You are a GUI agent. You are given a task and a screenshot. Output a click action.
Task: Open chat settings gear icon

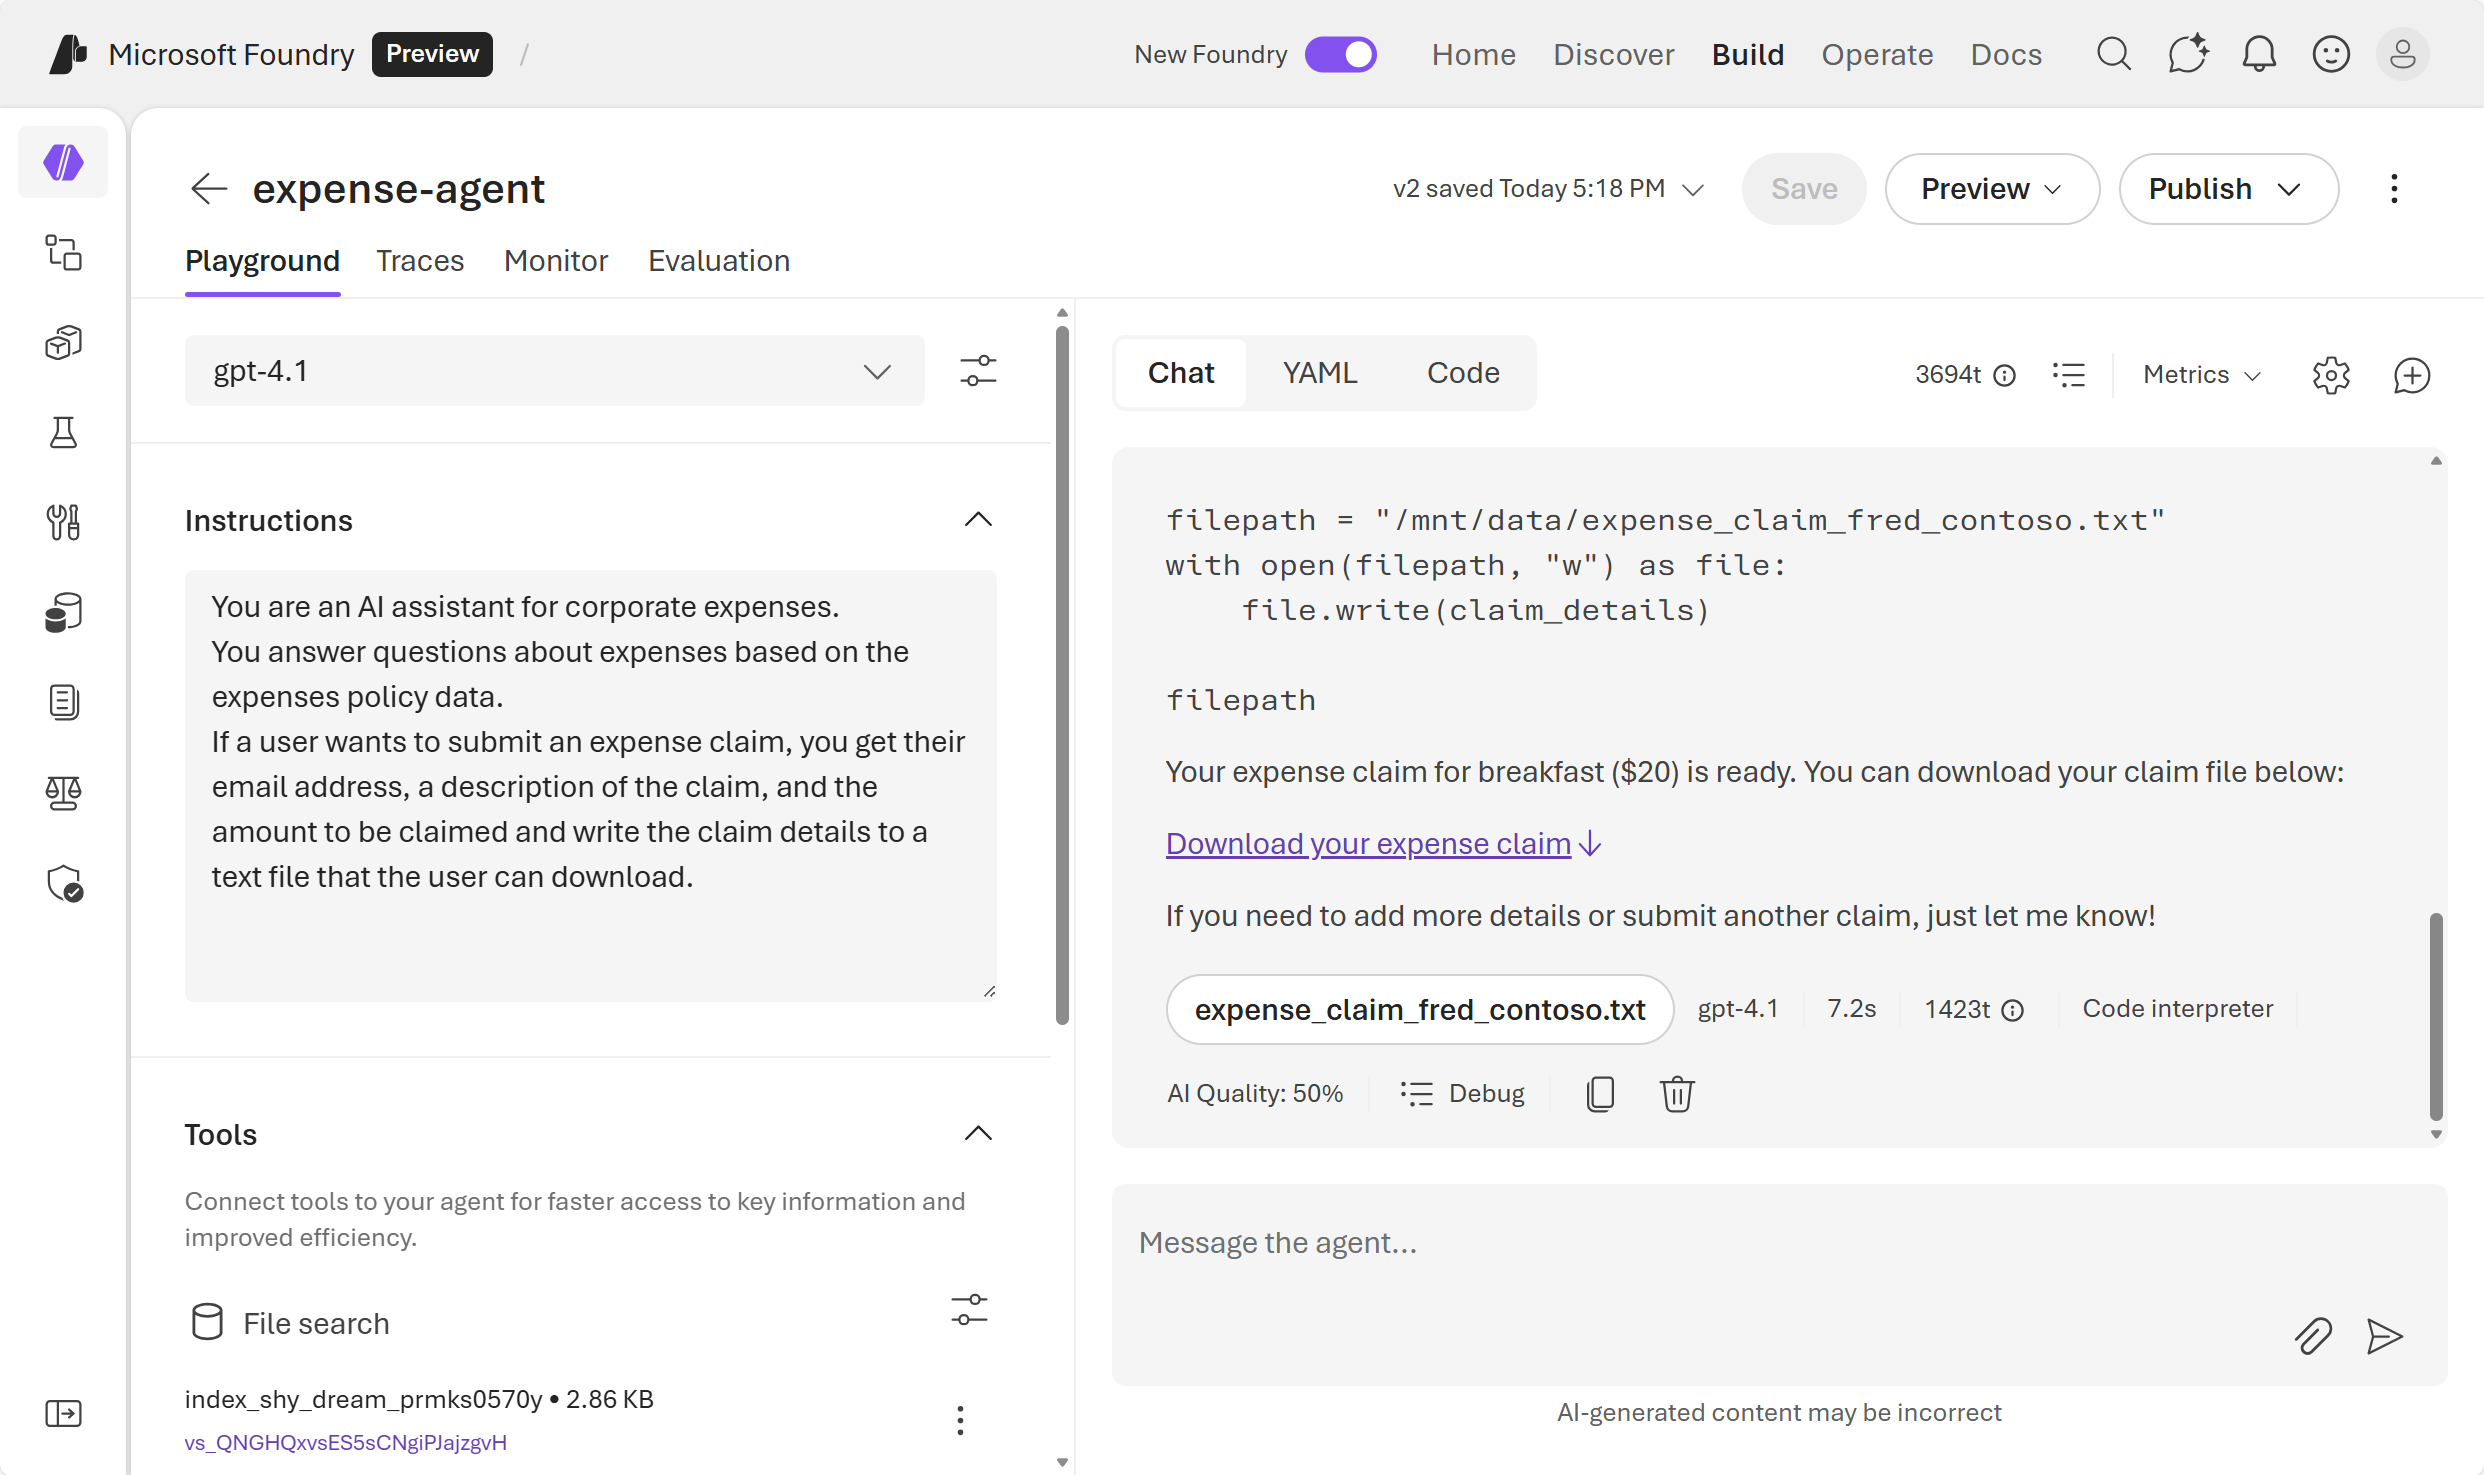pyautogui.click(x=2331, y=375)
